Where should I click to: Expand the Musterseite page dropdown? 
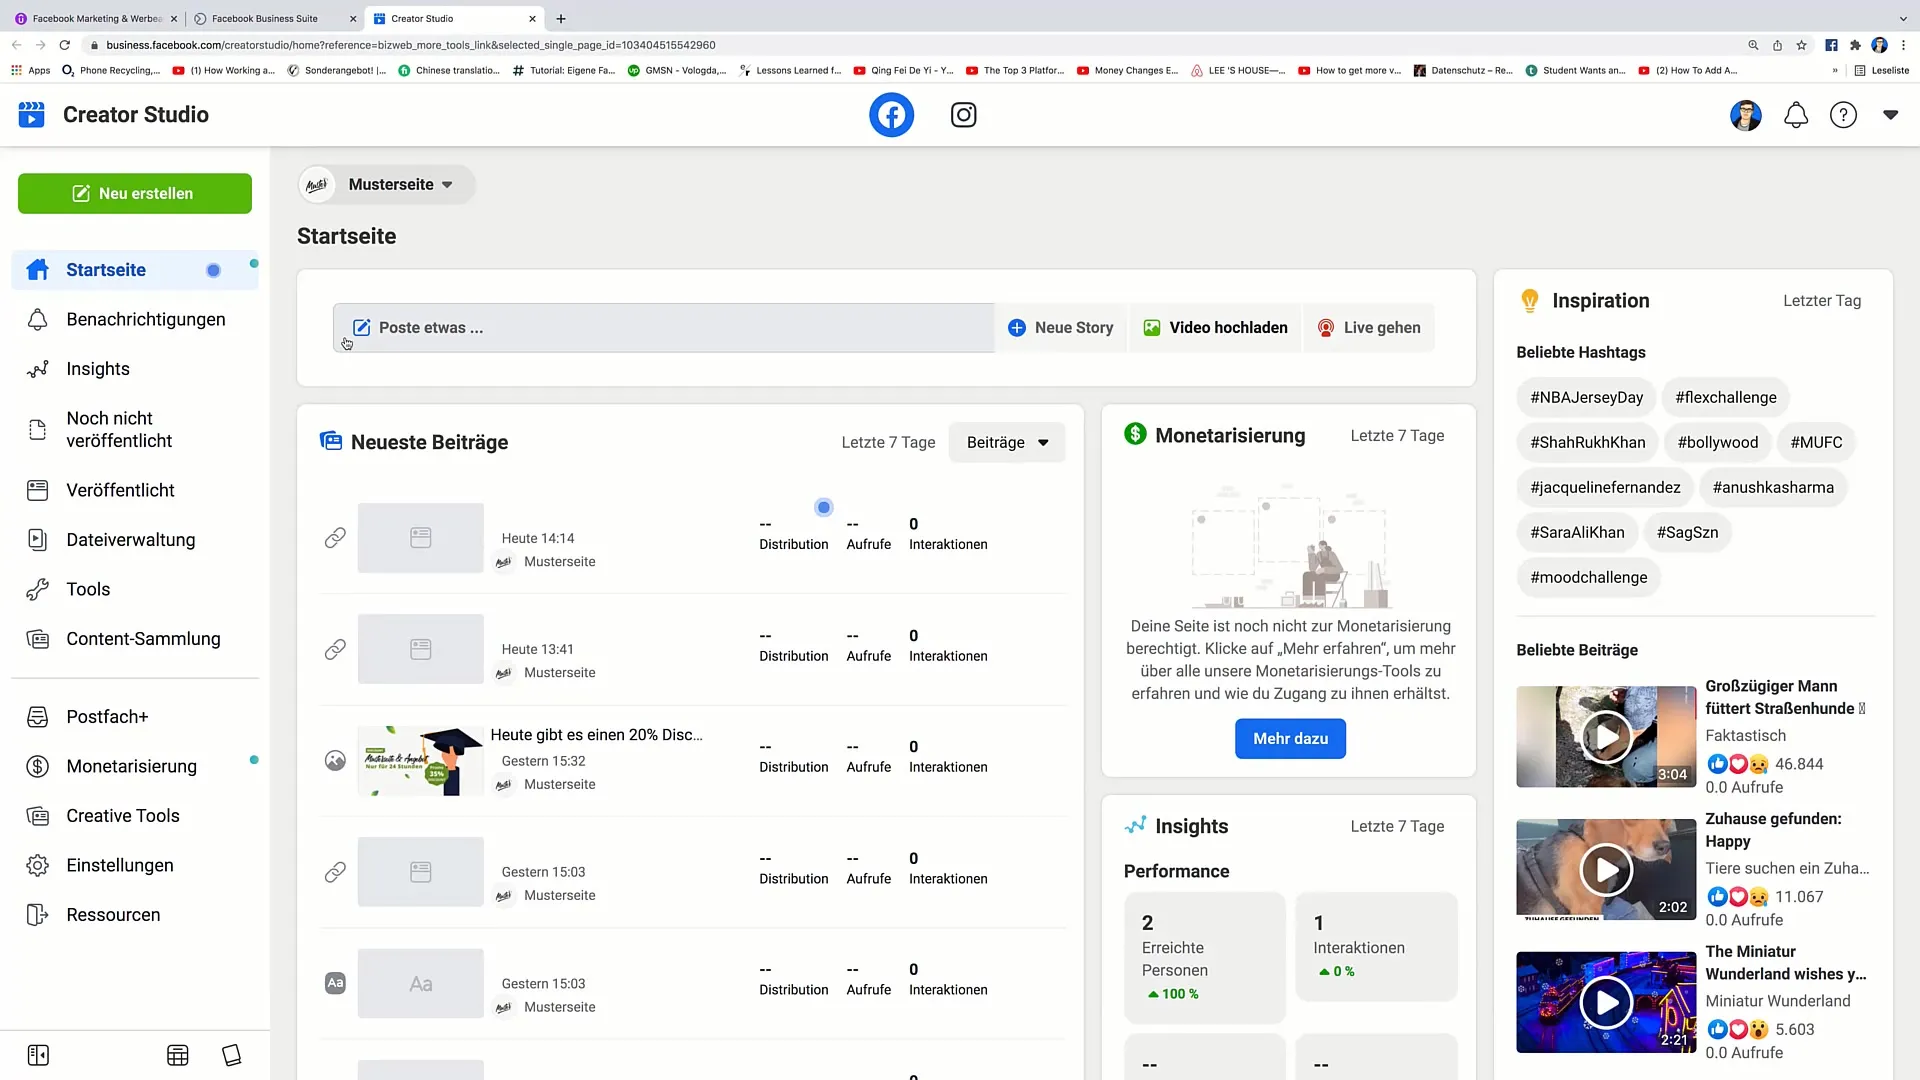[447, 185]
